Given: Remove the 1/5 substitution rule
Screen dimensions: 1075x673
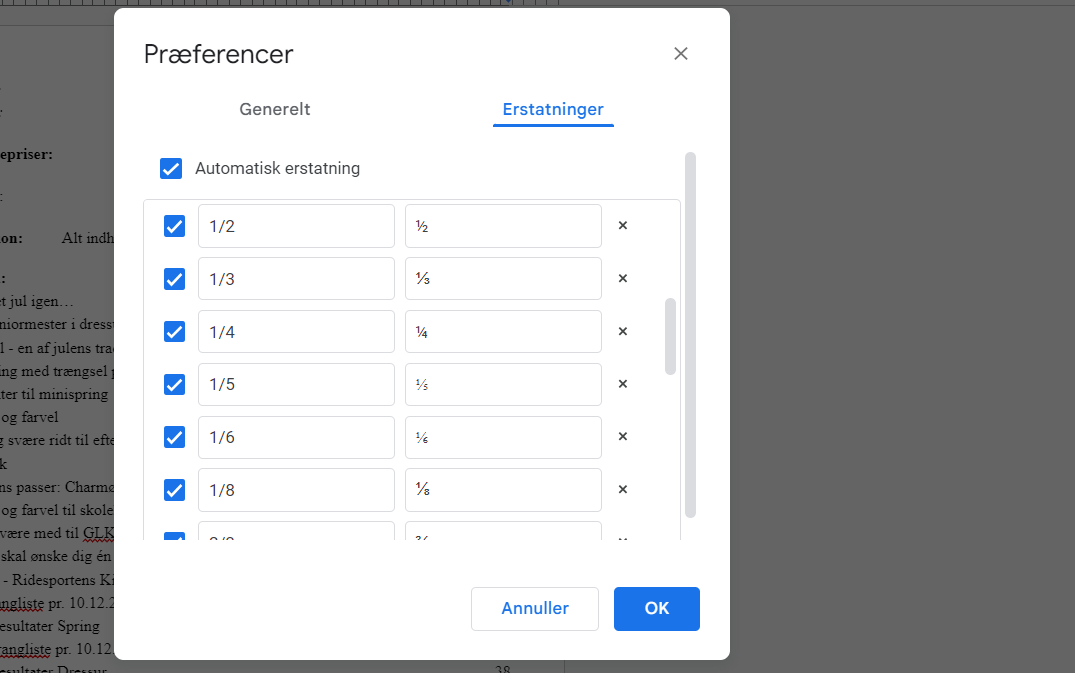Looking at the screenshot, I should coord(622,384).
